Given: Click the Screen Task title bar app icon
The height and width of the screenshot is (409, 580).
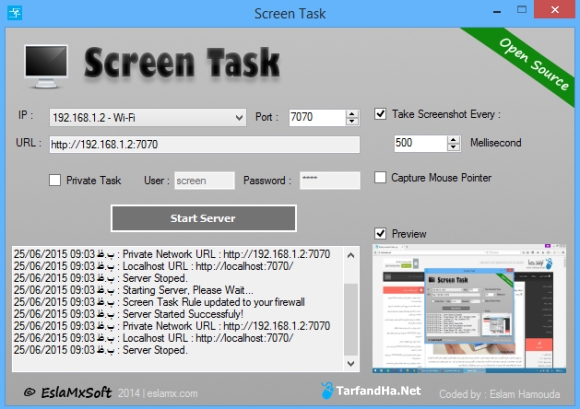Looking at the screenshot, I should click(14, 13).
